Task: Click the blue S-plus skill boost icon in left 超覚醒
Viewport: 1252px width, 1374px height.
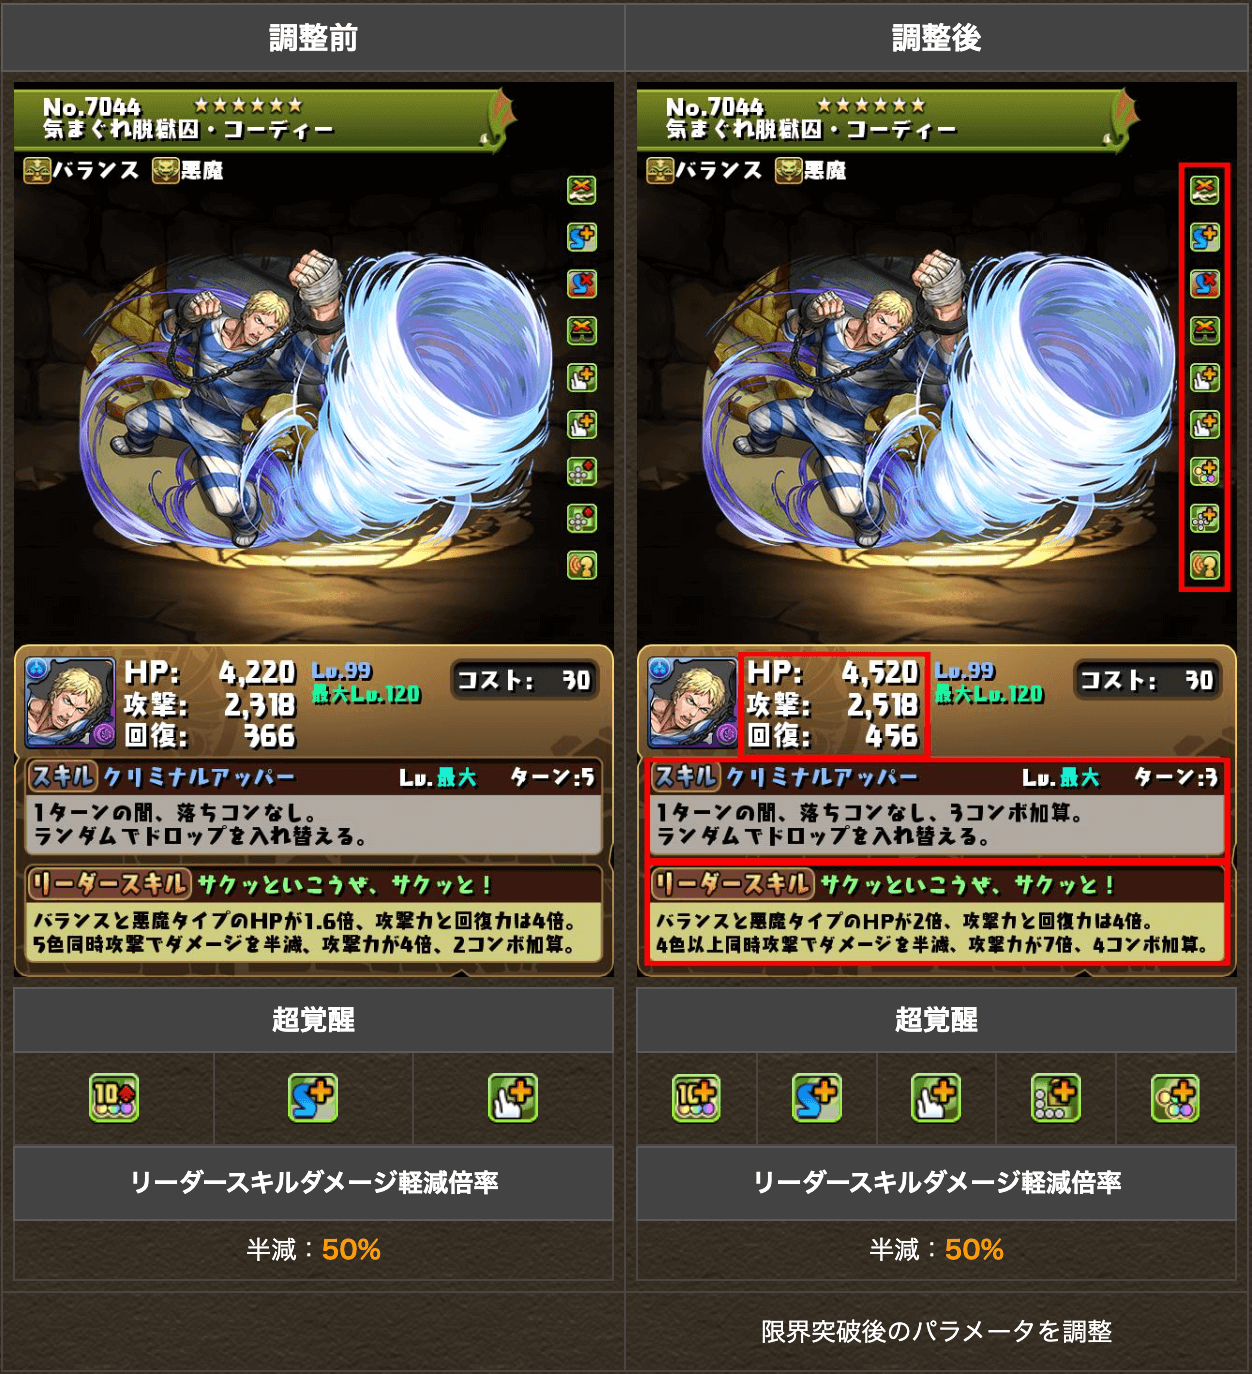Action: [x=313, y=1098]
